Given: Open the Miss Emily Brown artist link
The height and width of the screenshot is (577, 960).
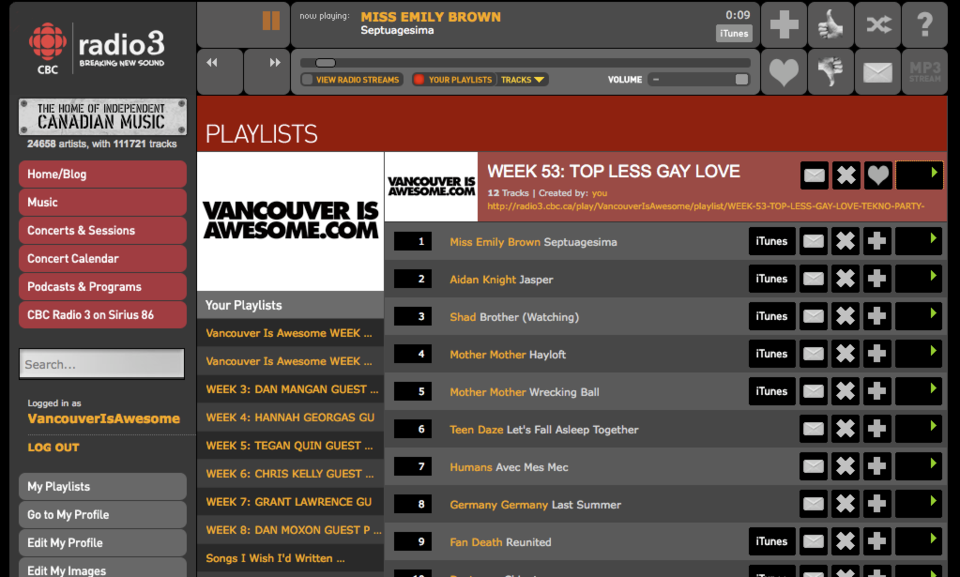Looking at the screenshot, I should [x=495, y=242].
